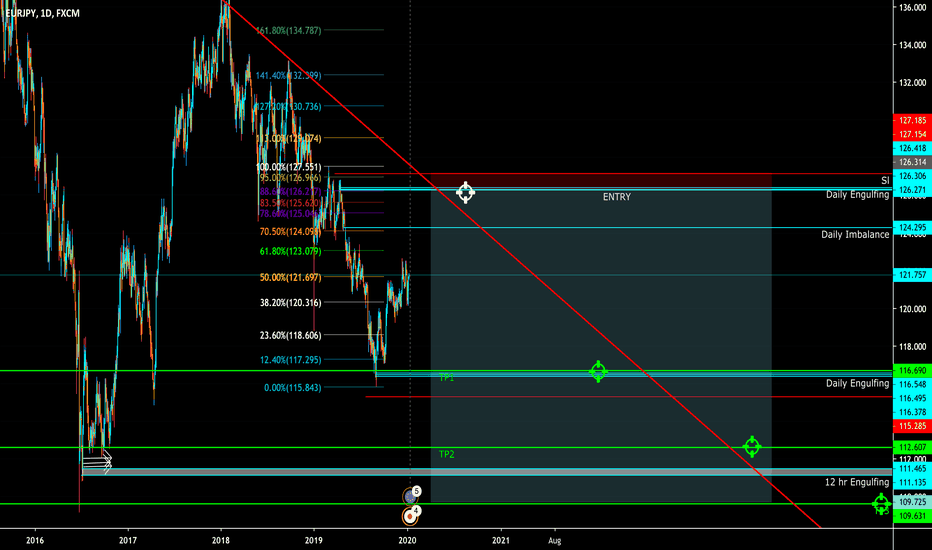Click Aug on the time axis

555,538
